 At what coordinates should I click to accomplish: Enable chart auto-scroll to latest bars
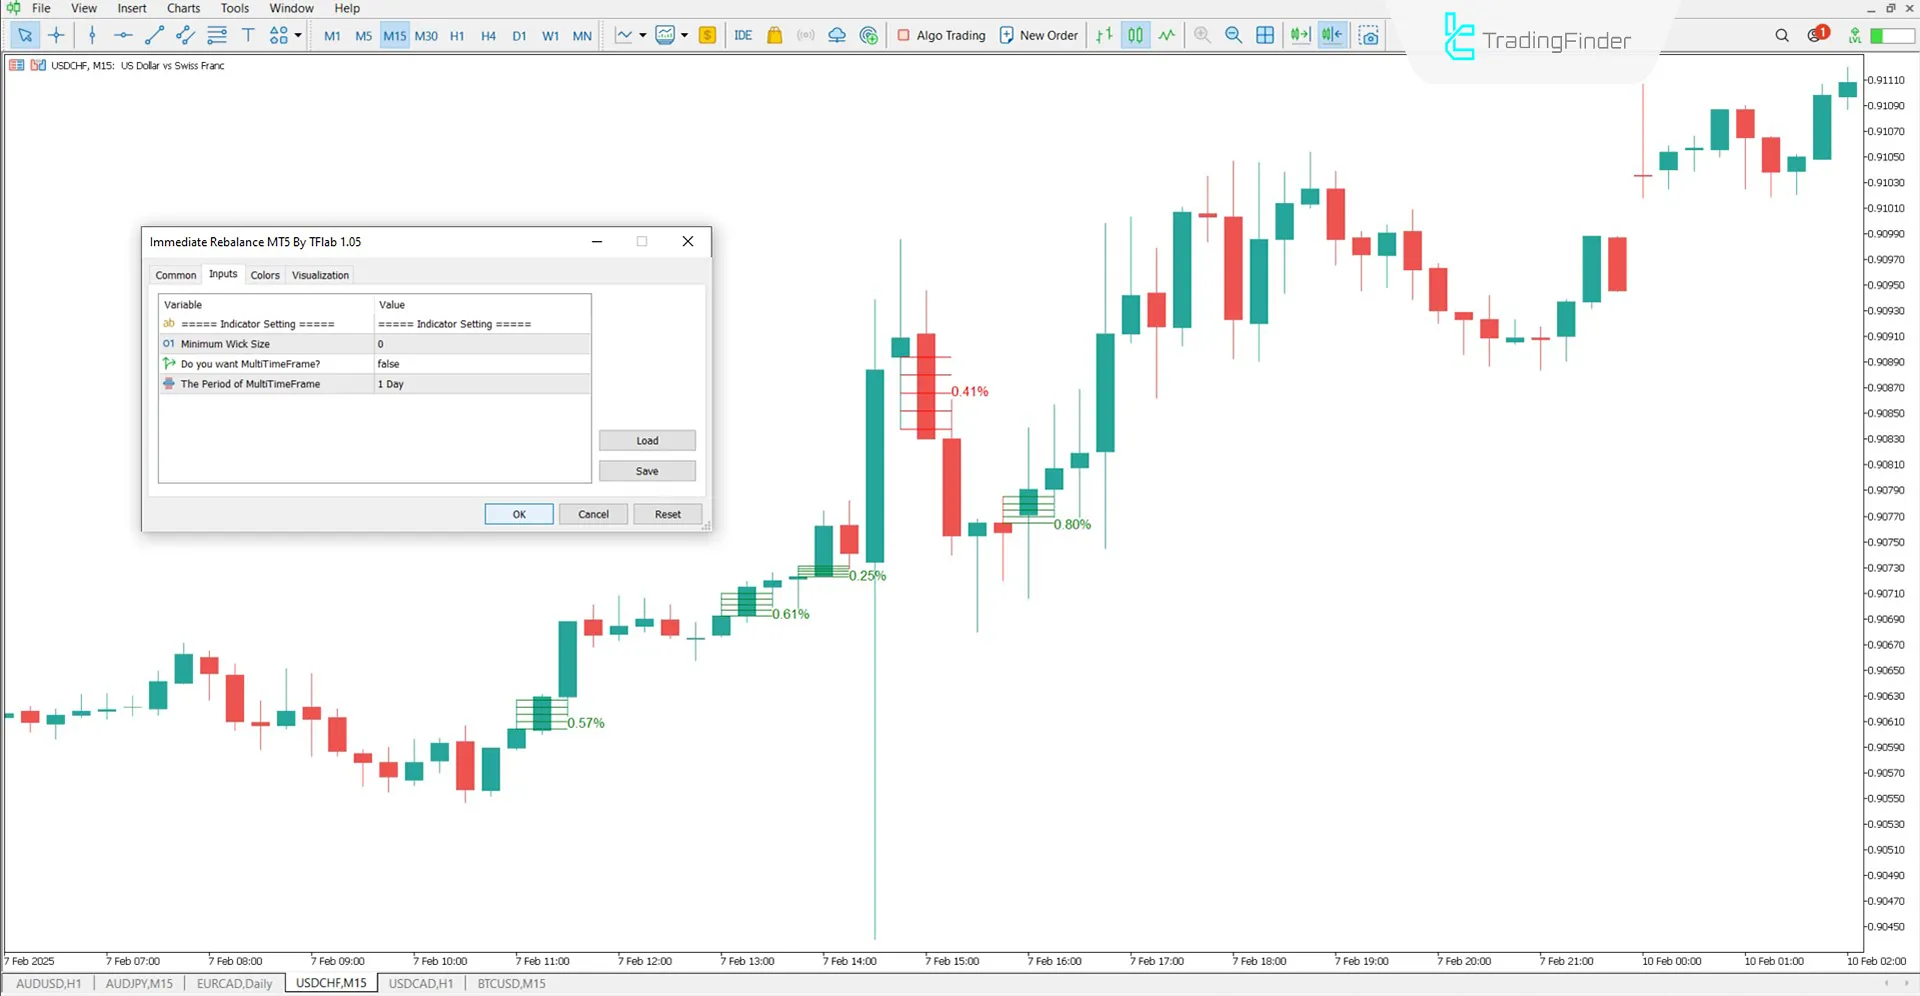(x=1300, y=35)
